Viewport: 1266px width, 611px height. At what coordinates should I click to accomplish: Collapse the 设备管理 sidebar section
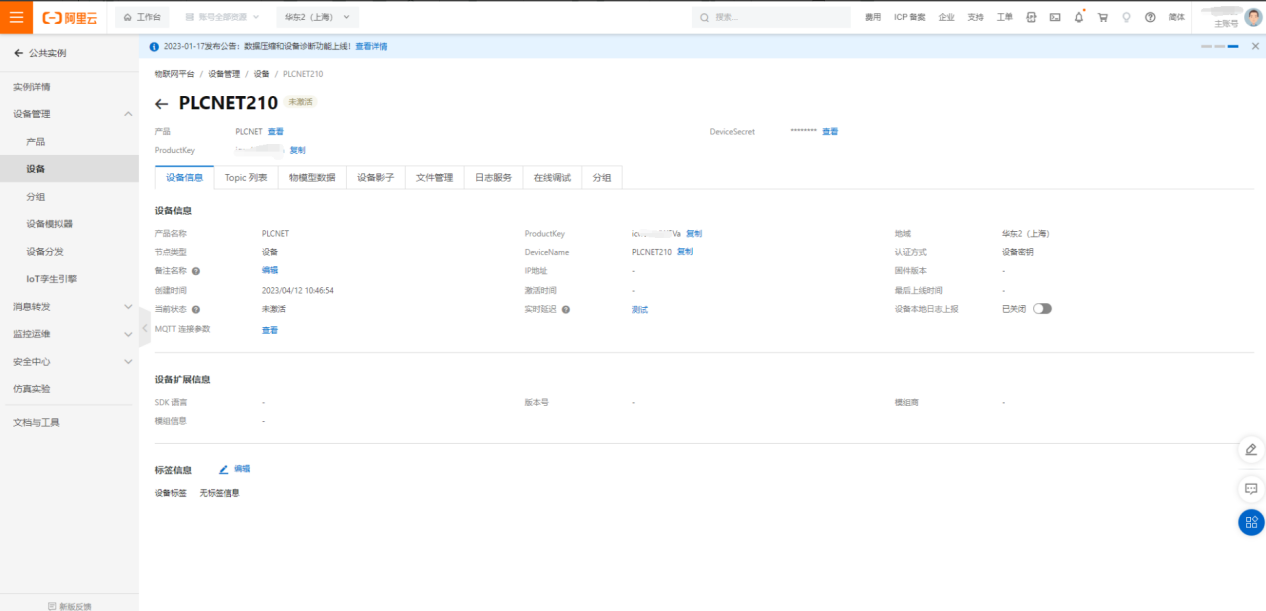128,114
